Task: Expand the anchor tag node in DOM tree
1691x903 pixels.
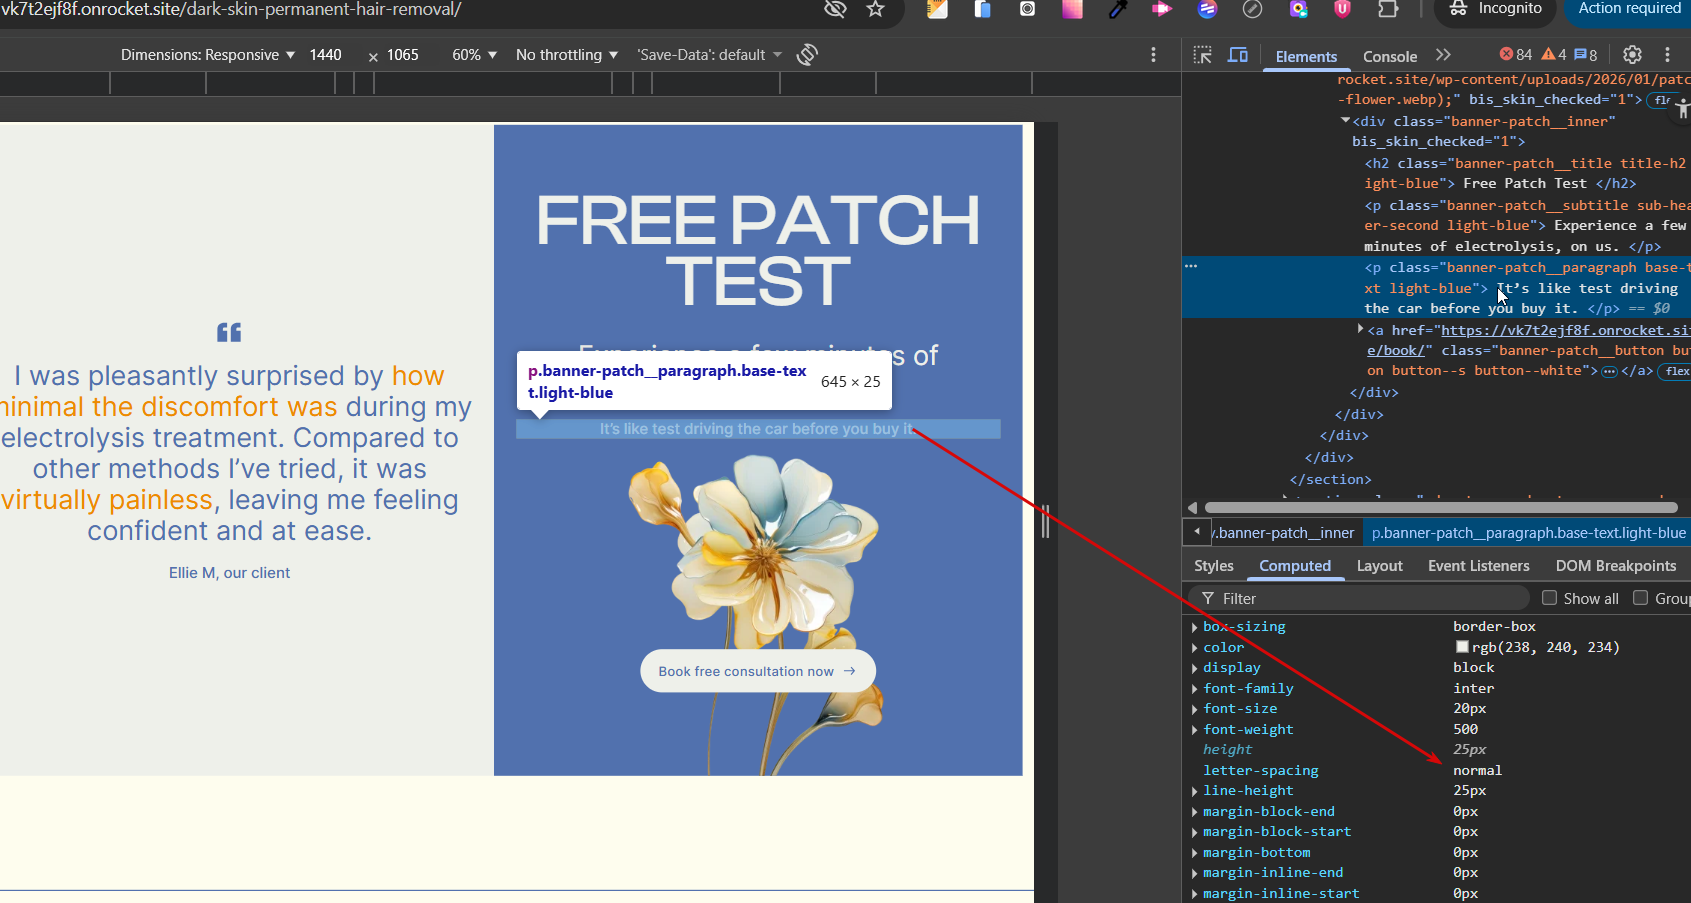Action: (x=1360, y=329)
